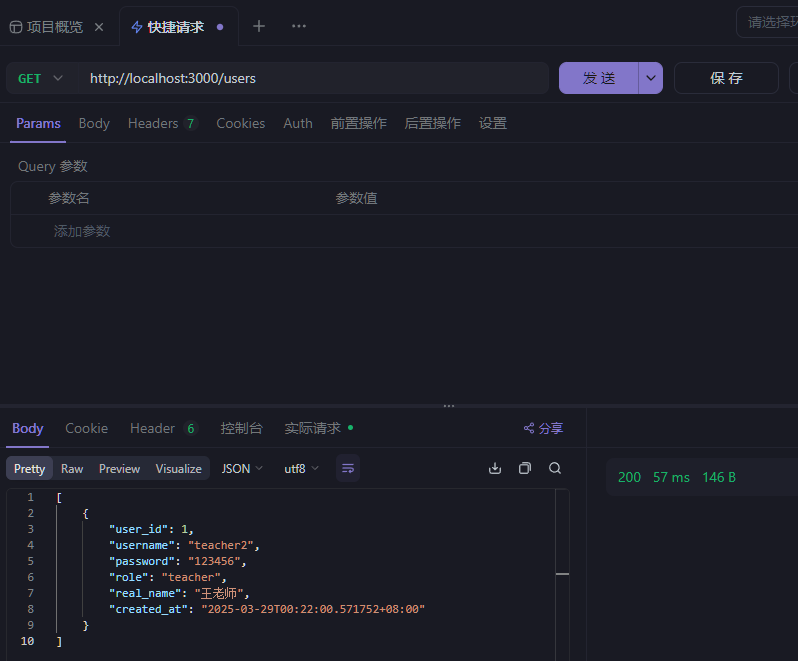Focus the URL field http://localhost:3000/users

[314, 78]
